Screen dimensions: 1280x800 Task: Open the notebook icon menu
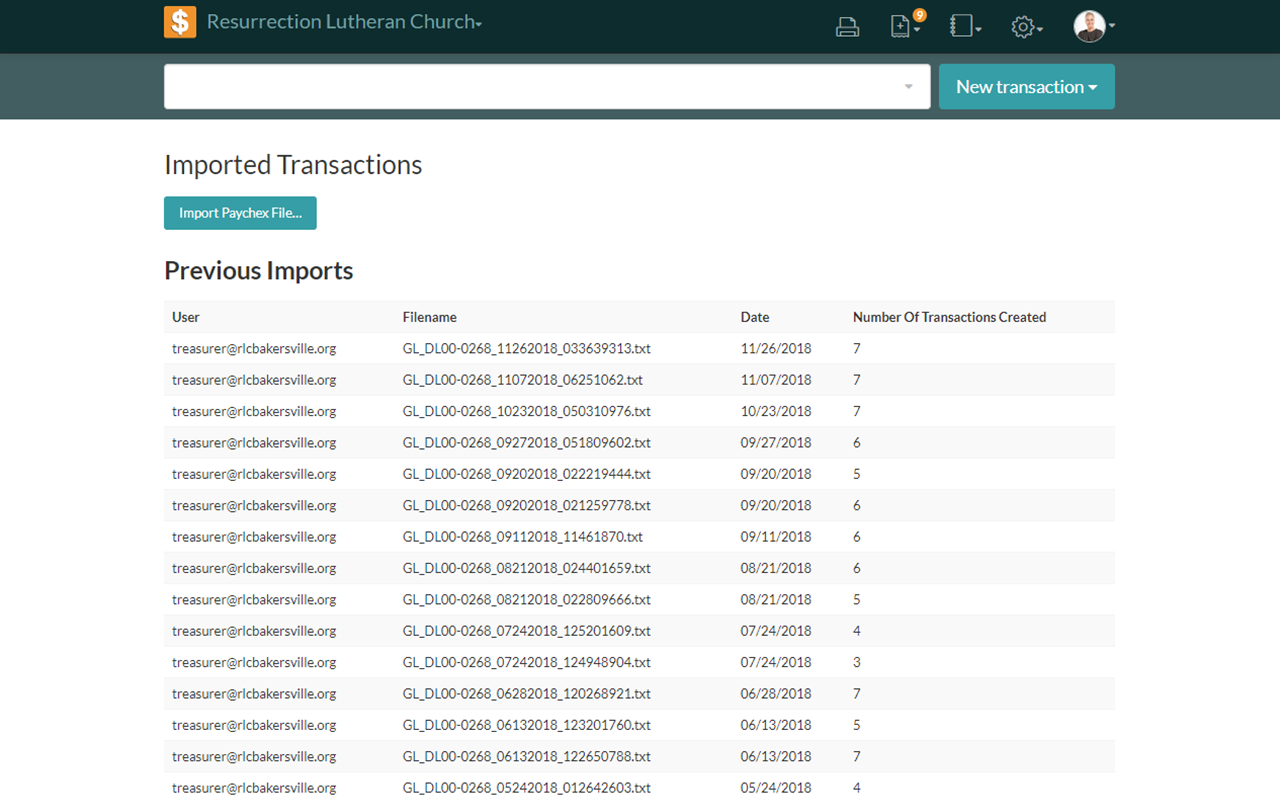(x=964, y=27)
